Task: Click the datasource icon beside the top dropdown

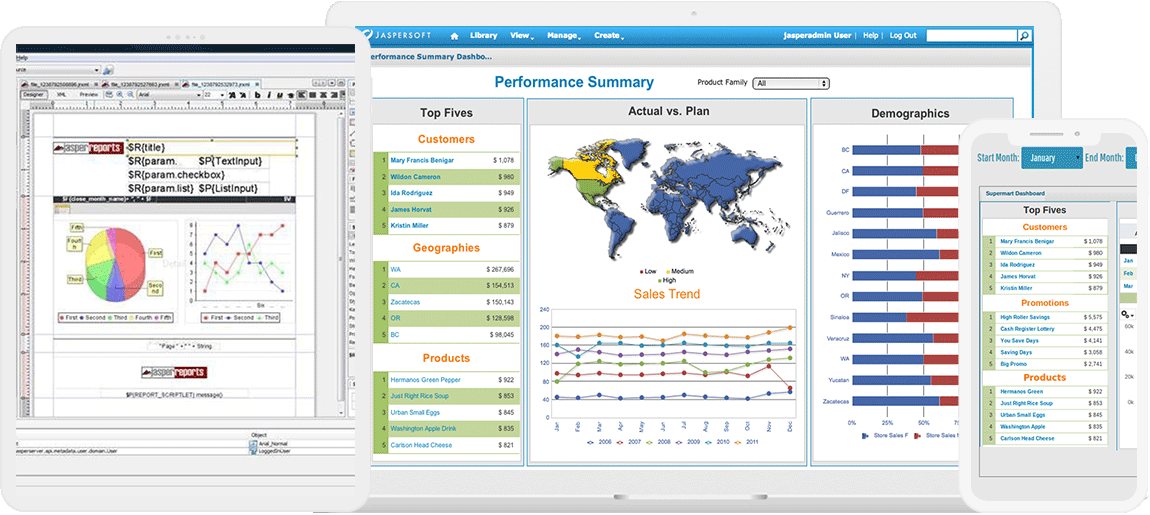Action: [x=108, y=70]
